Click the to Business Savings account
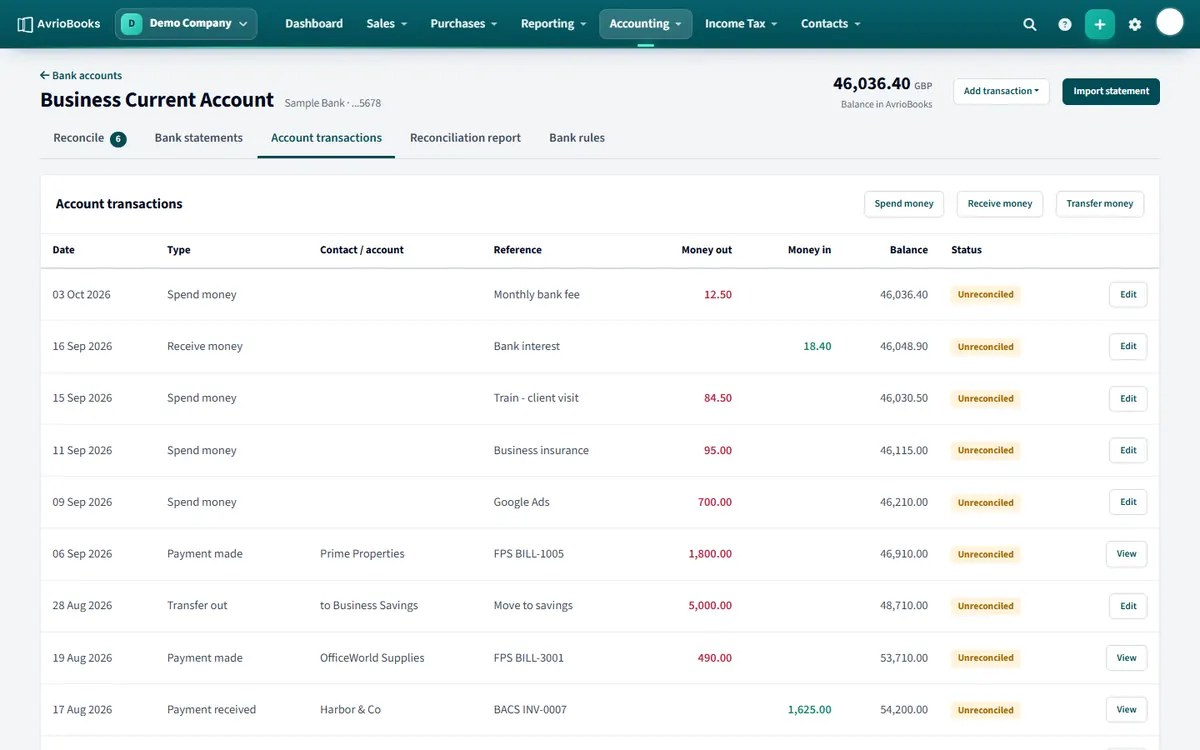The height and width of the screenshot is (750, 1200). tap(369, 606)
